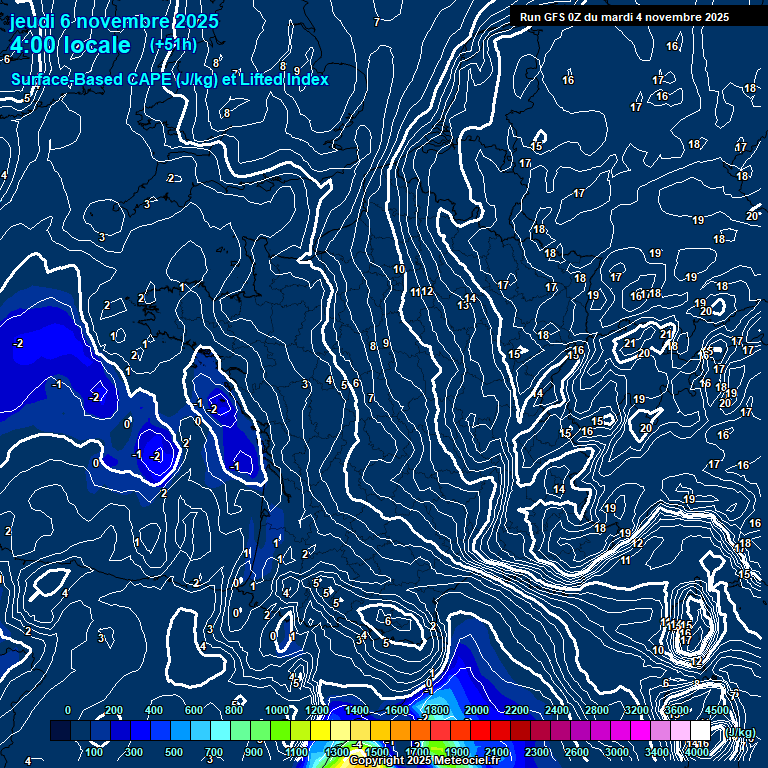Screen dimensions: 768x768
Task: Click the bright cyan swatch above legend label 700
Action: pos(220,730)
